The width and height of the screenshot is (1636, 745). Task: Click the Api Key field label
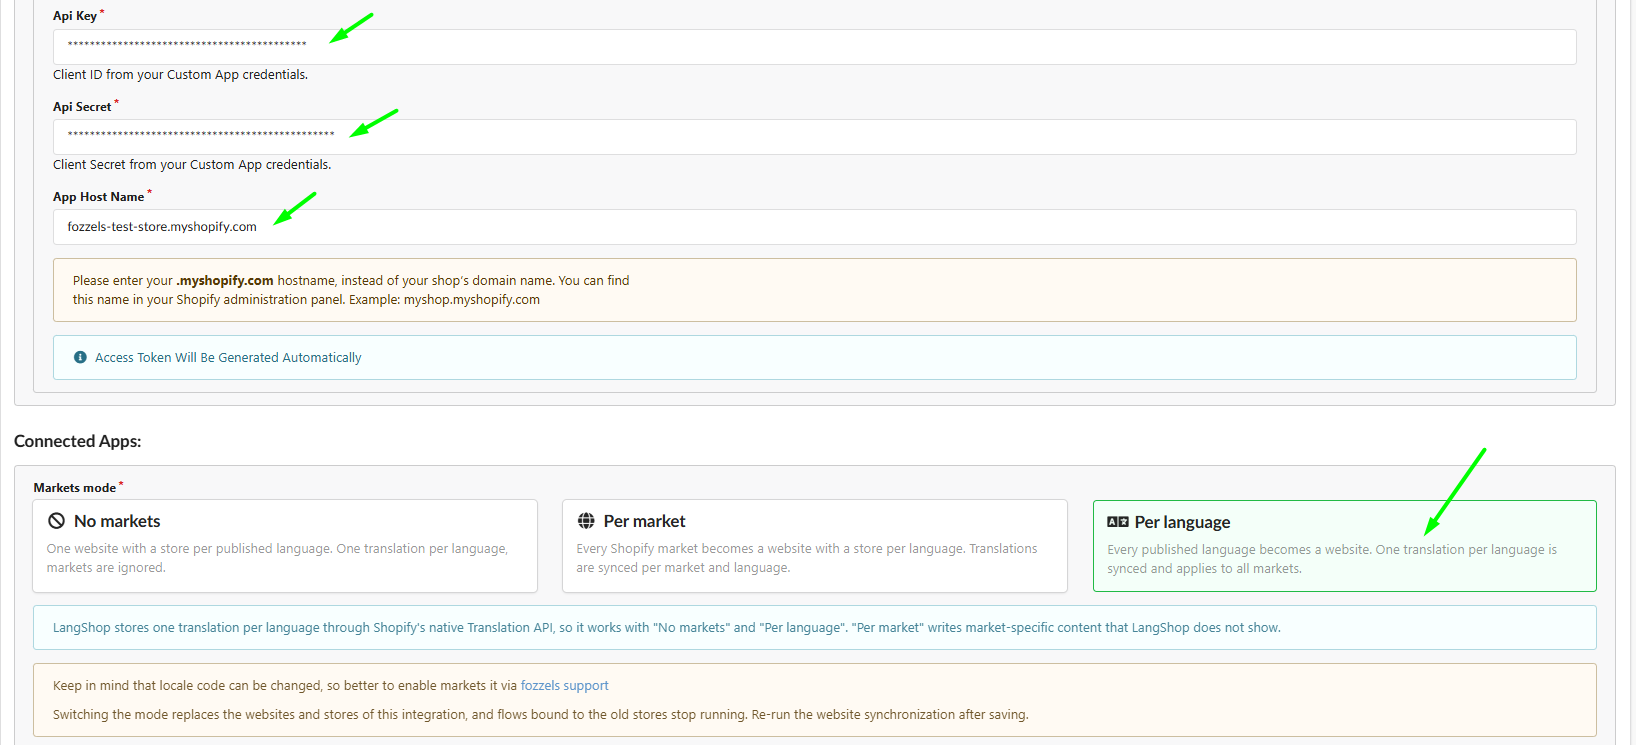click(75, 16)
